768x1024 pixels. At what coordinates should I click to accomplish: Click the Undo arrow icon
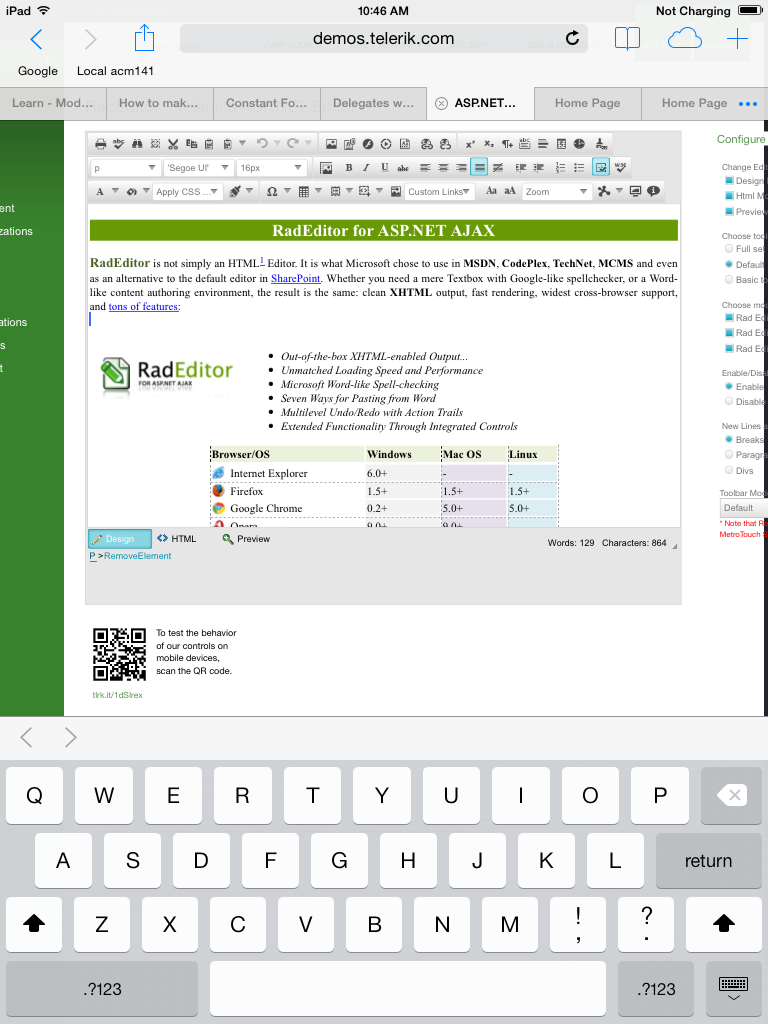coord(262,143)
